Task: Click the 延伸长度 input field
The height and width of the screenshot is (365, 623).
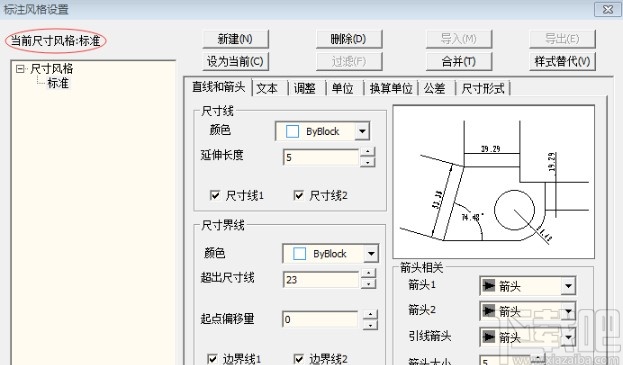Action: [x=321, y=157]
